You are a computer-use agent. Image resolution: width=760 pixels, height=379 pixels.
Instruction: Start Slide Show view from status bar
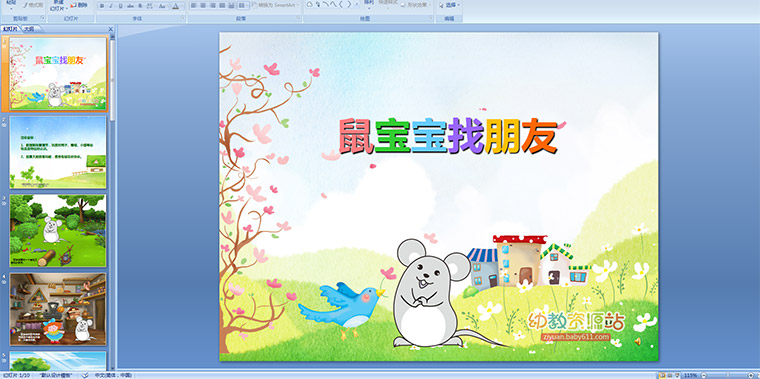click(677, 376)
